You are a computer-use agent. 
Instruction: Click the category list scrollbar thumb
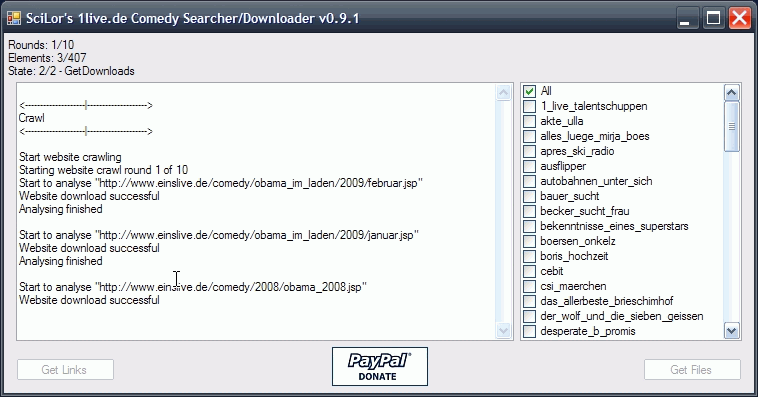[731, 126]
